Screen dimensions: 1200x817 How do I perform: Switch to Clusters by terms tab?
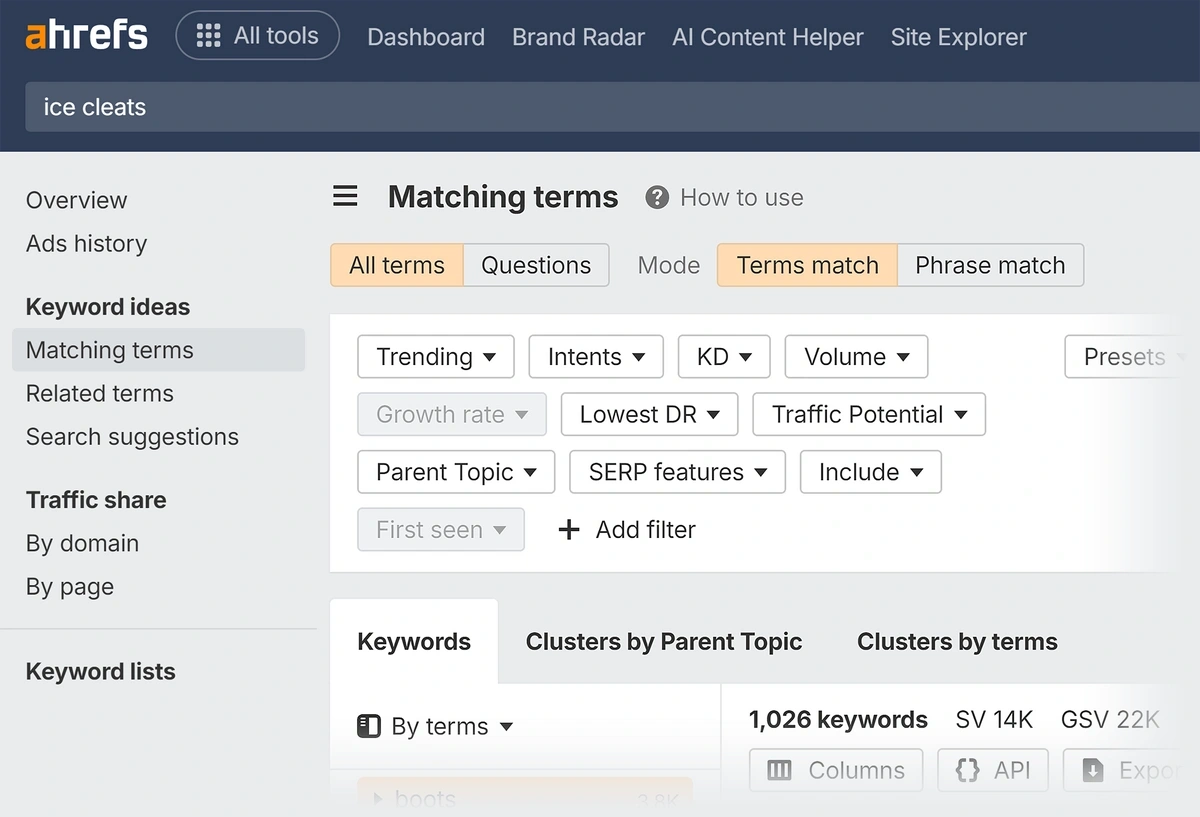pos(957,642)
